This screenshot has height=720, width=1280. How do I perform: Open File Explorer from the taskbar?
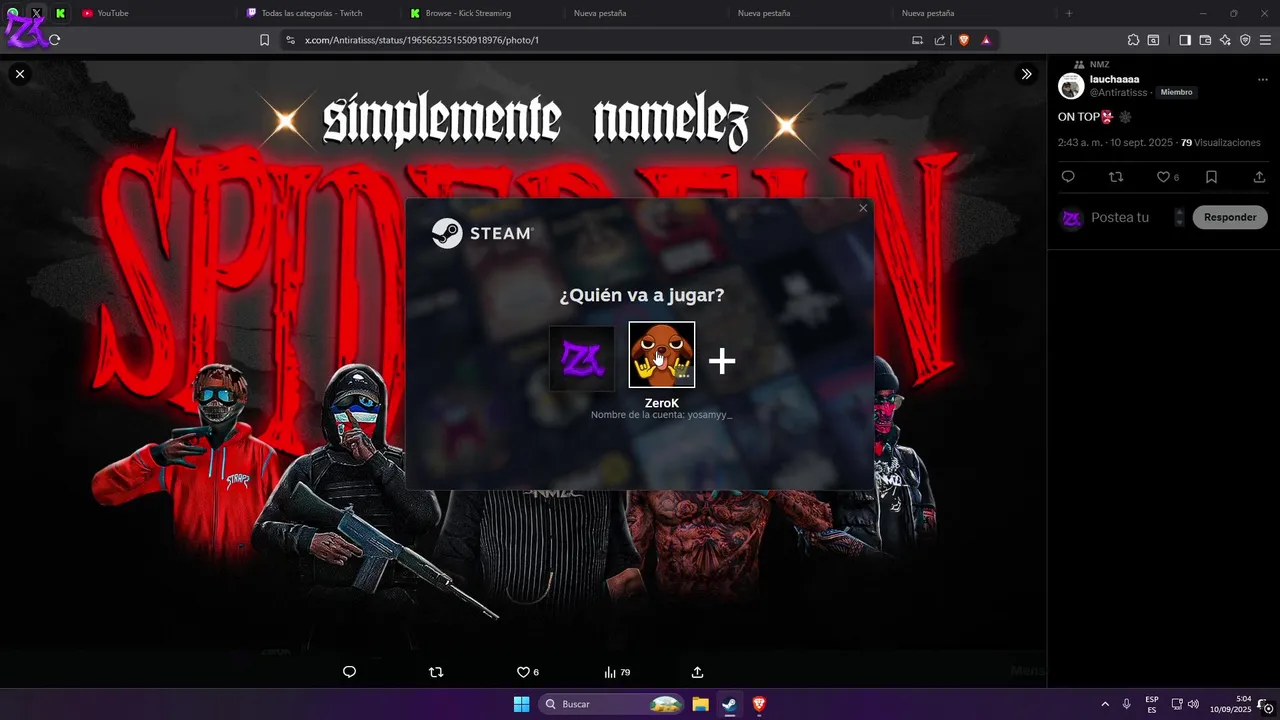point(700,704)
